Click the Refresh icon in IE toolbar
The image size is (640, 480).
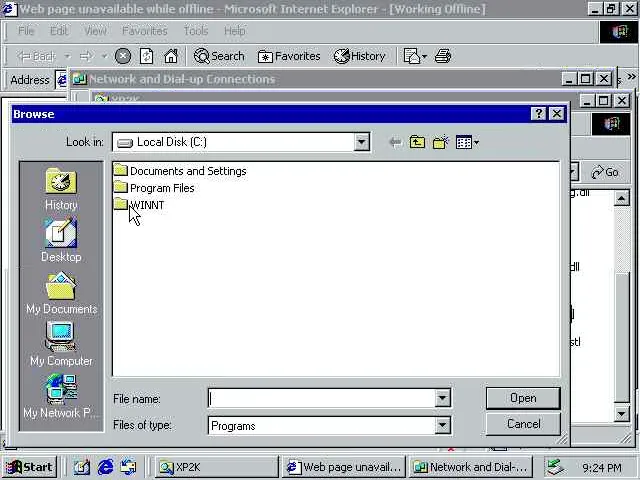pyautogui.click(x=146, y=56)
